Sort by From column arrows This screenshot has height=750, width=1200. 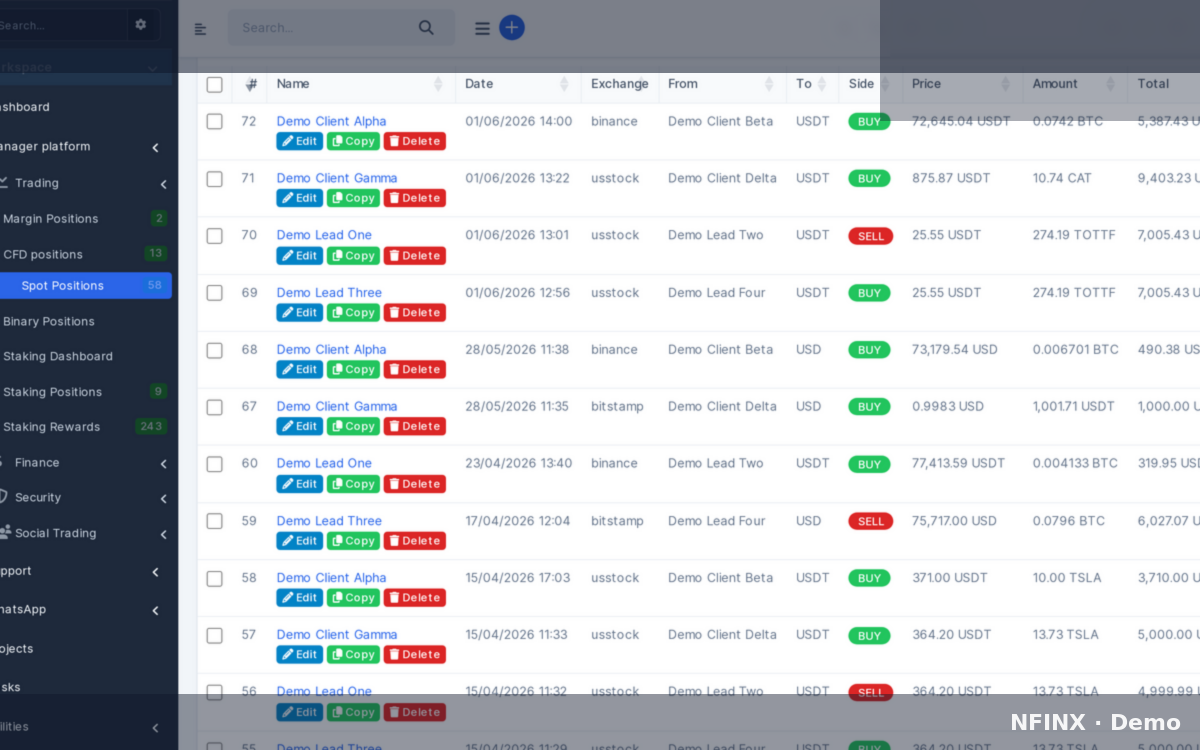click(x=769, y=84)
